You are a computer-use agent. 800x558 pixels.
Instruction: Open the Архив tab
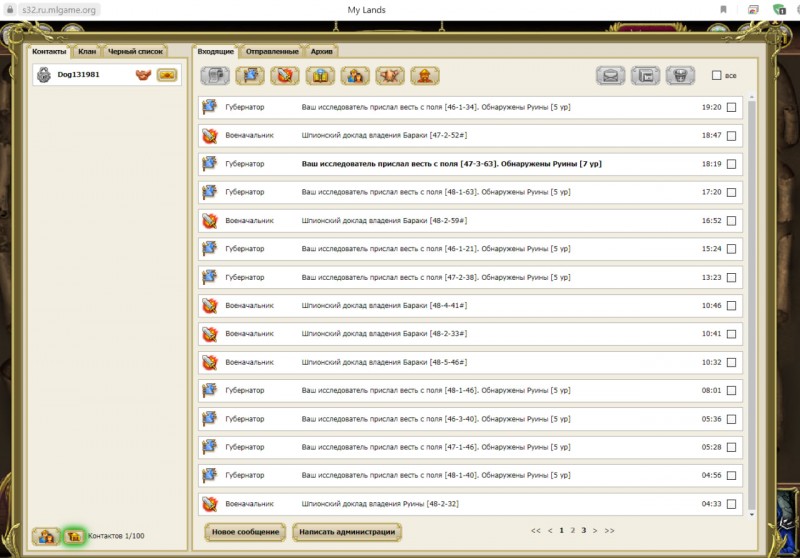[x=321, y=51]
